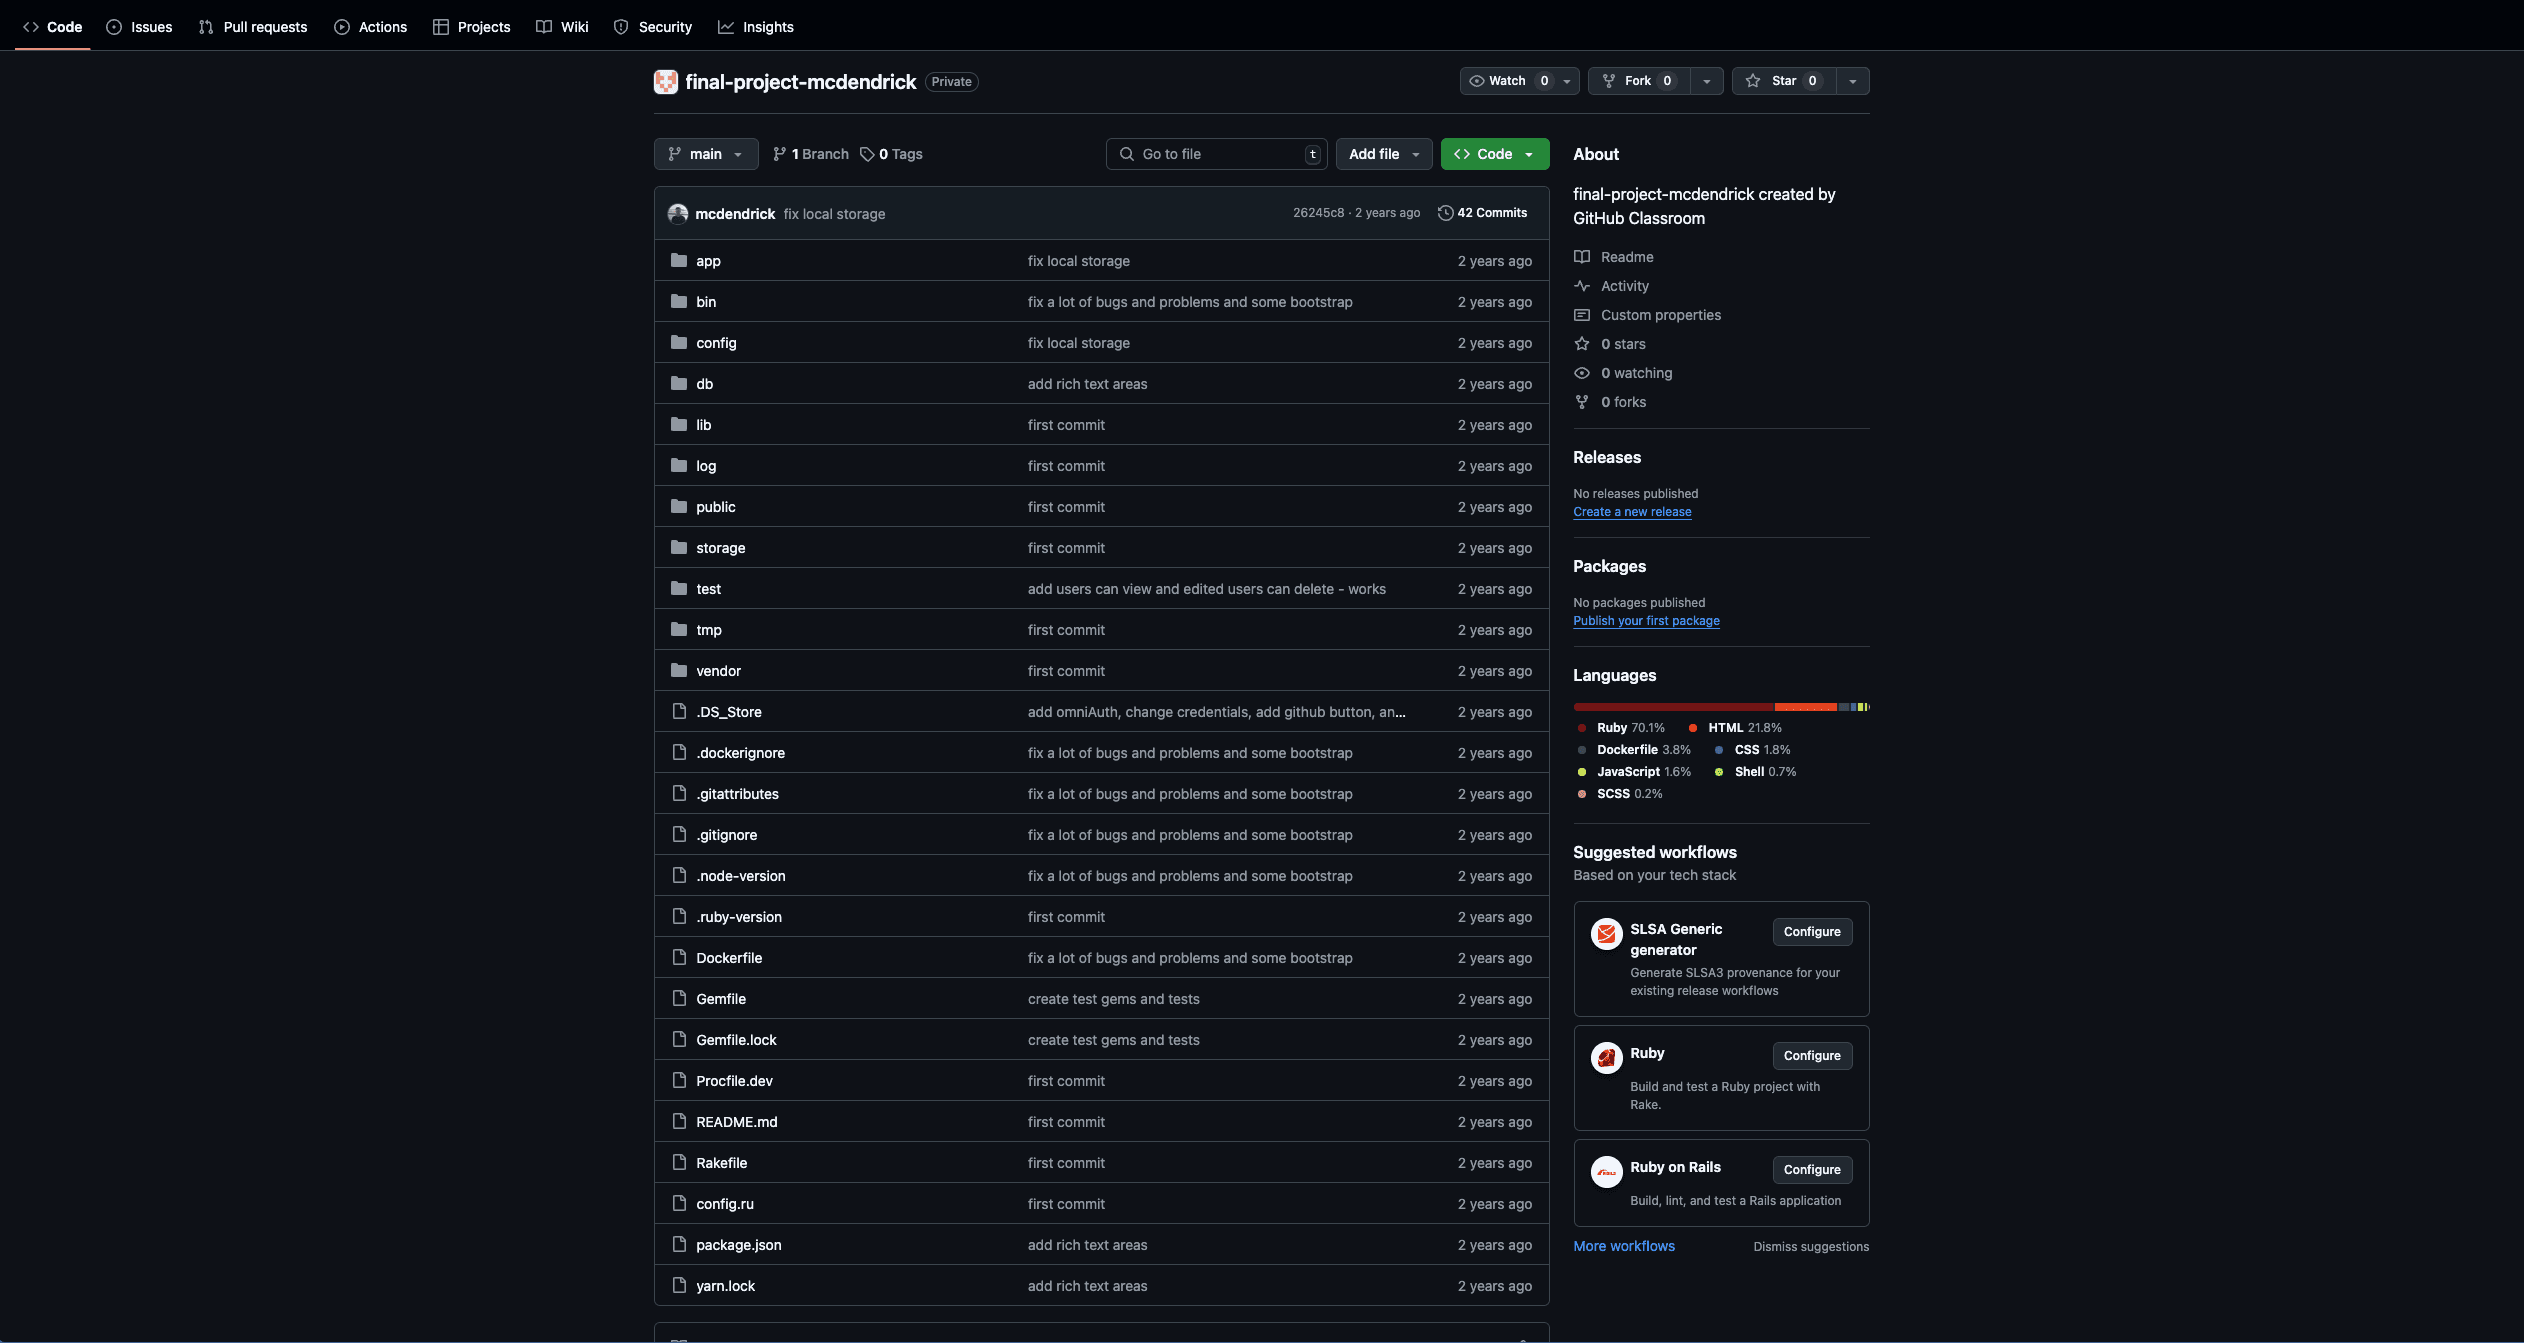Click the Ruby segment of the languages bar
Image resolution: width=2524 pixels, height=1343 pixels.
tap(1673, 707)
